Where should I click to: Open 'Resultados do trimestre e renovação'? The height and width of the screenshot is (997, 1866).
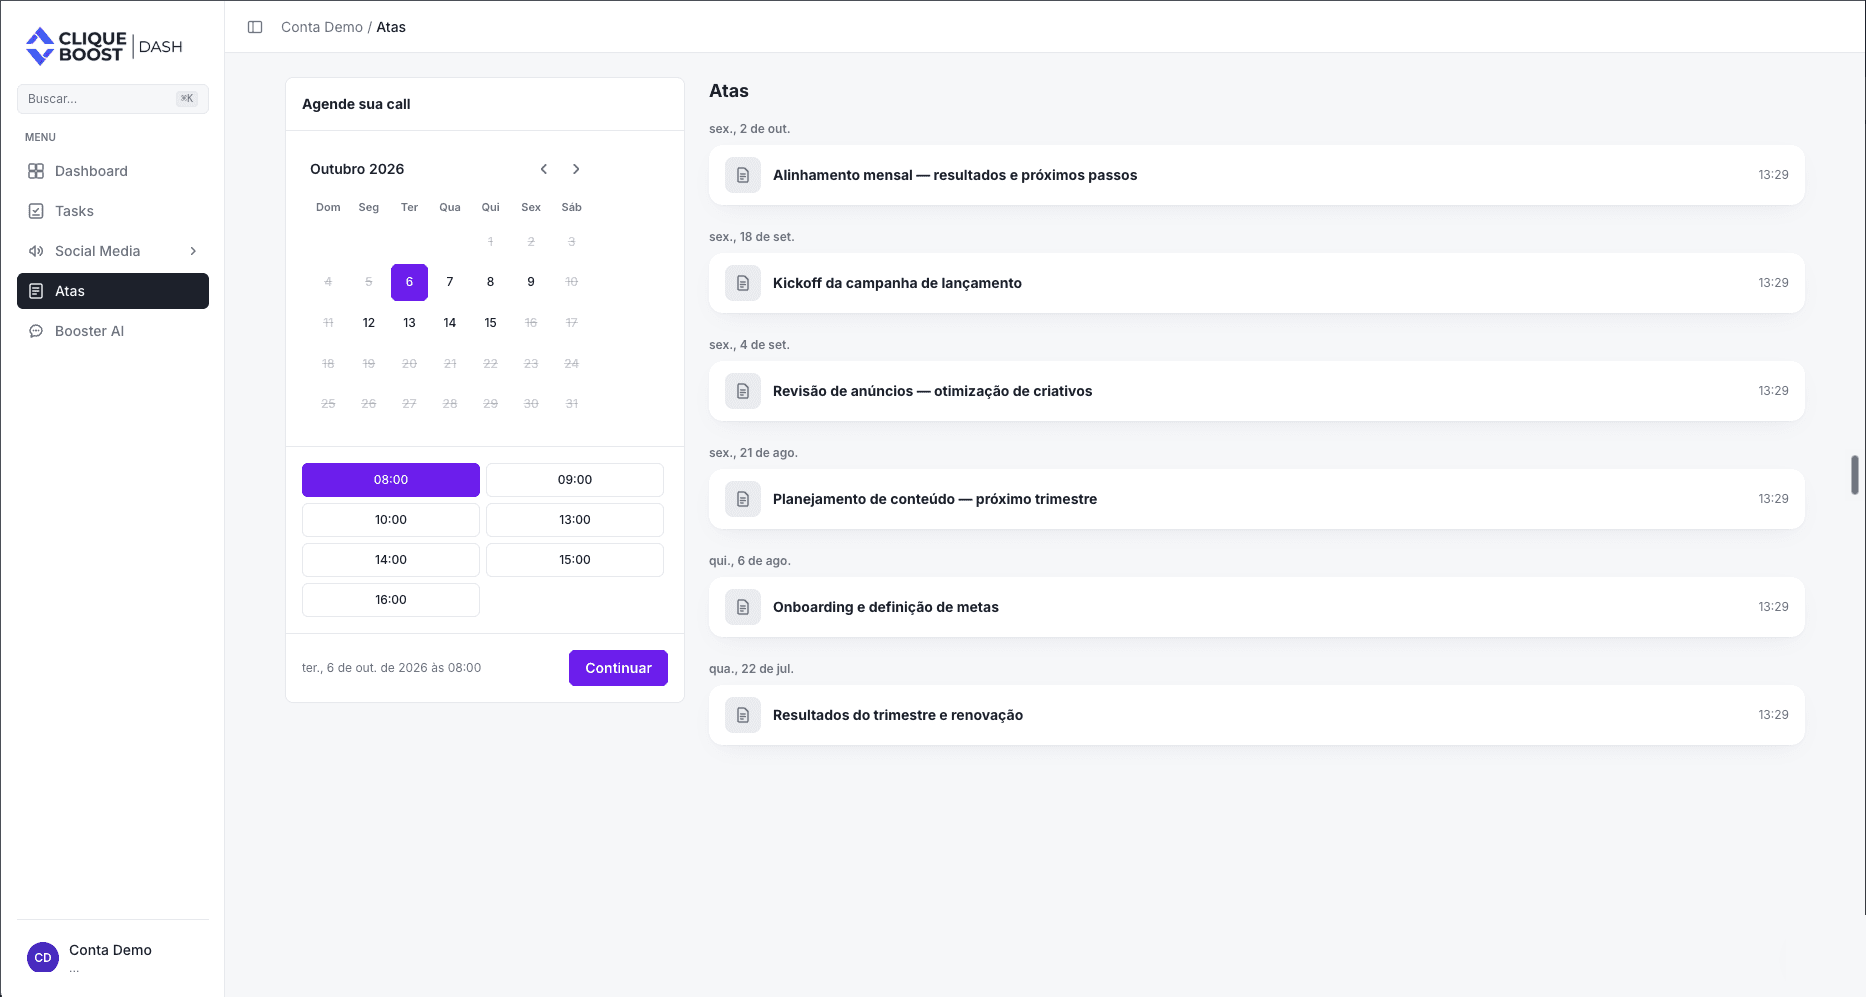[1257, 715]
